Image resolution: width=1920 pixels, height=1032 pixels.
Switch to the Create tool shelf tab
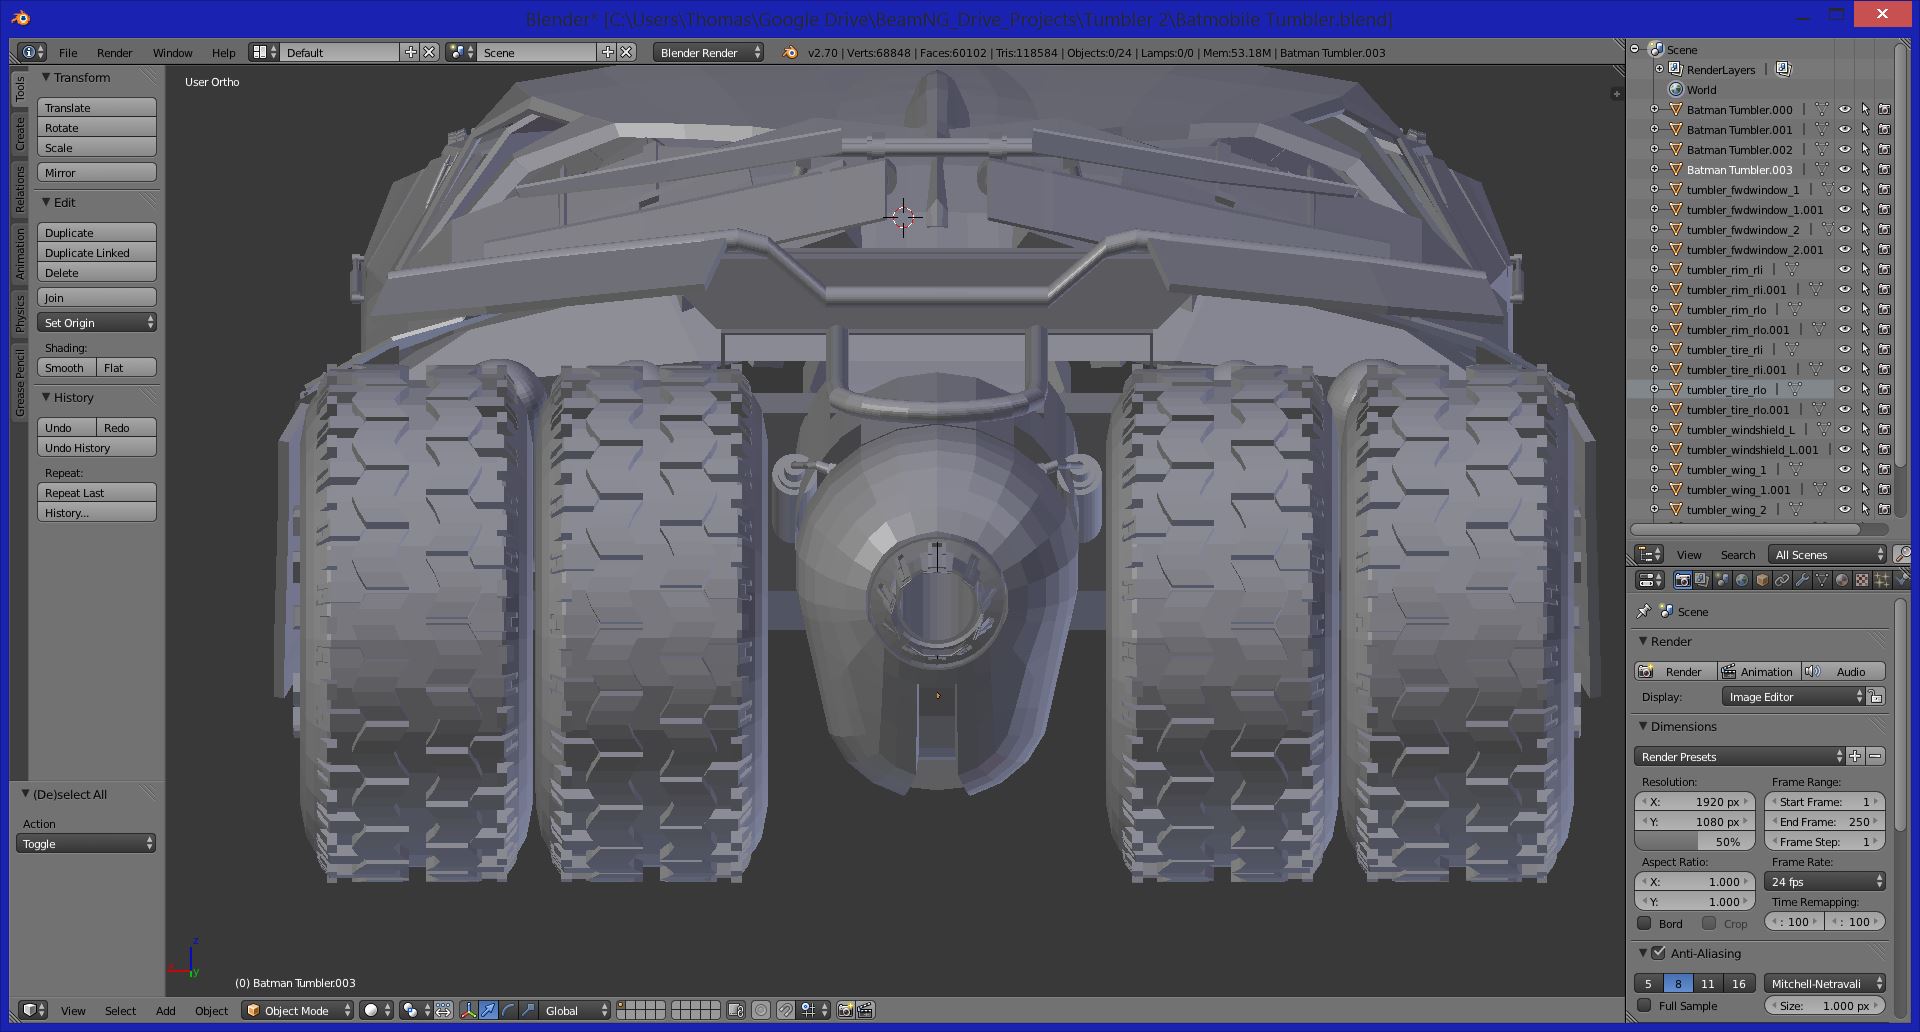[x=19, y=134]
